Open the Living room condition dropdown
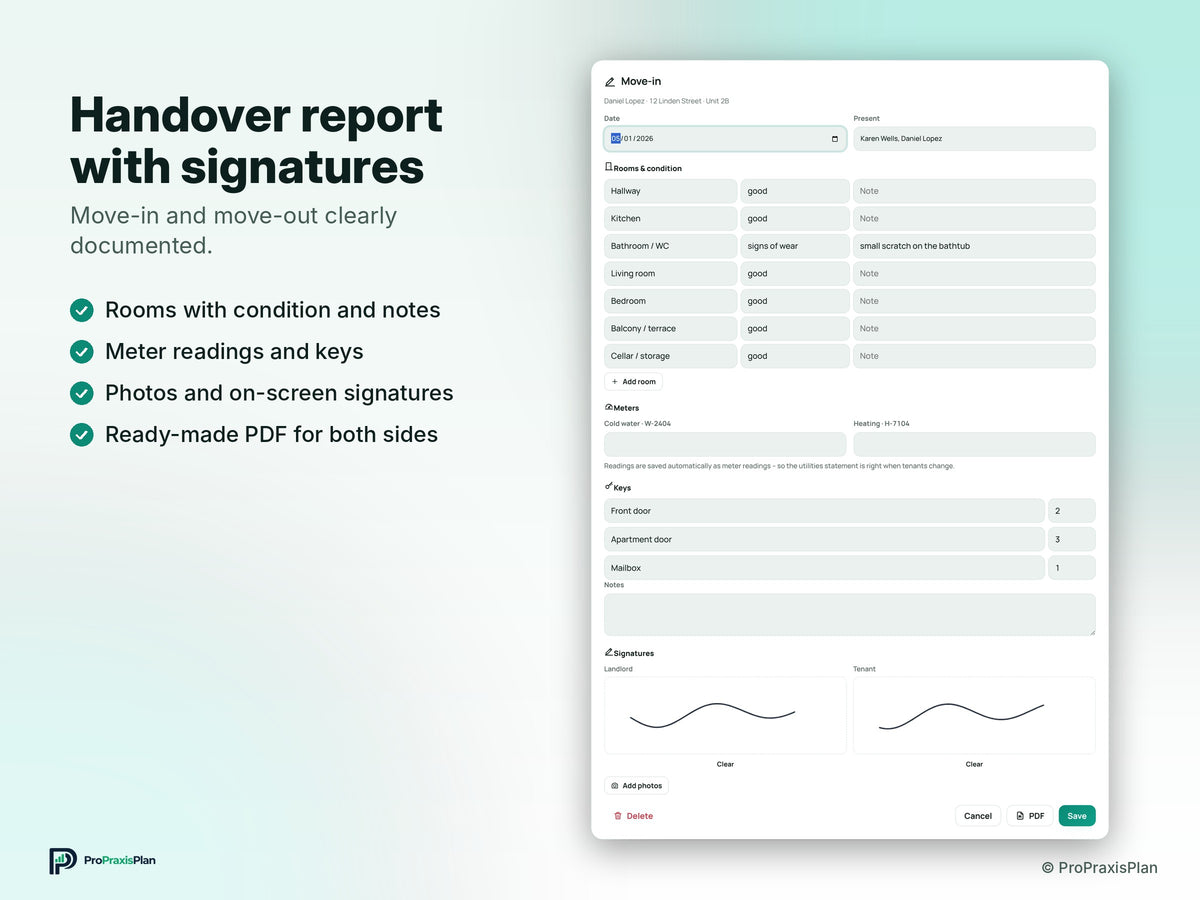 (x=795, y=274)
